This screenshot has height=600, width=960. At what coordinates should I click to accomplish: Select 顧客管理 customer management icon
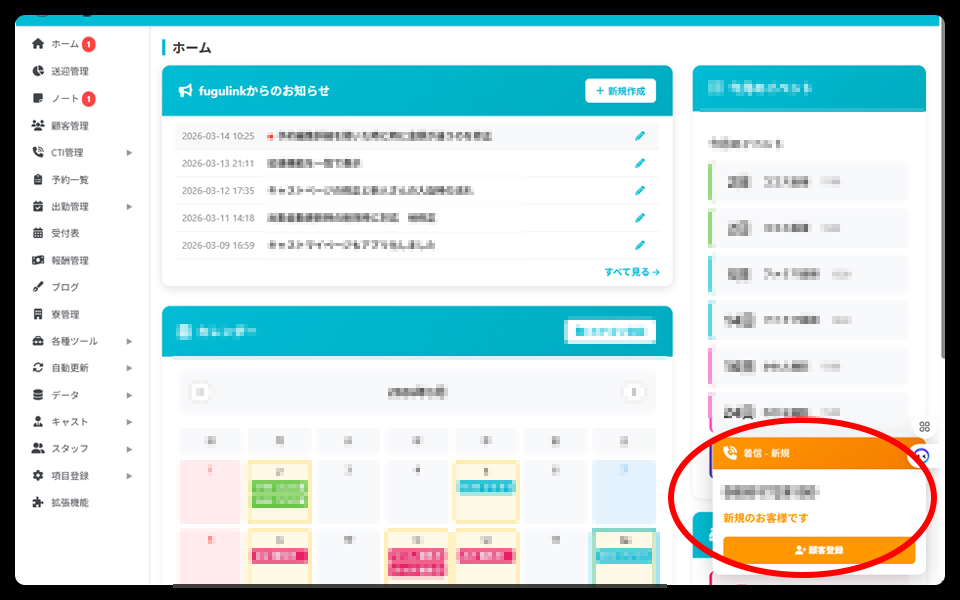click(x=38, y=126)
